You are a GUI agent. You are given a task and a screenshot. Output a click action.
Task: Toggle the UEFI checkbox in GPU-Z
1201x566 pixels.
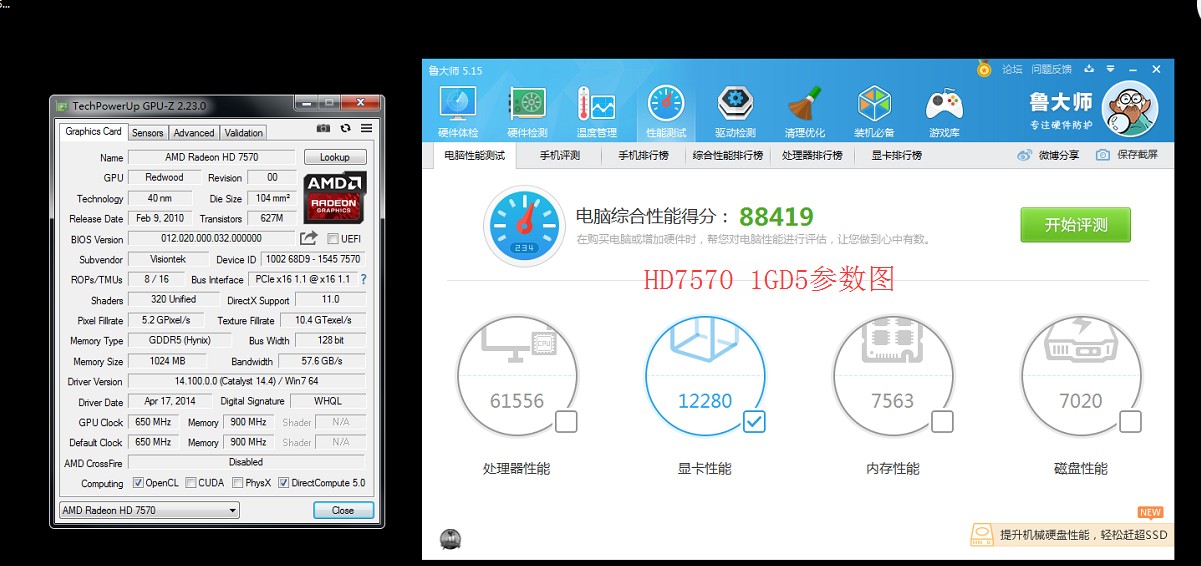pos(333,239)
